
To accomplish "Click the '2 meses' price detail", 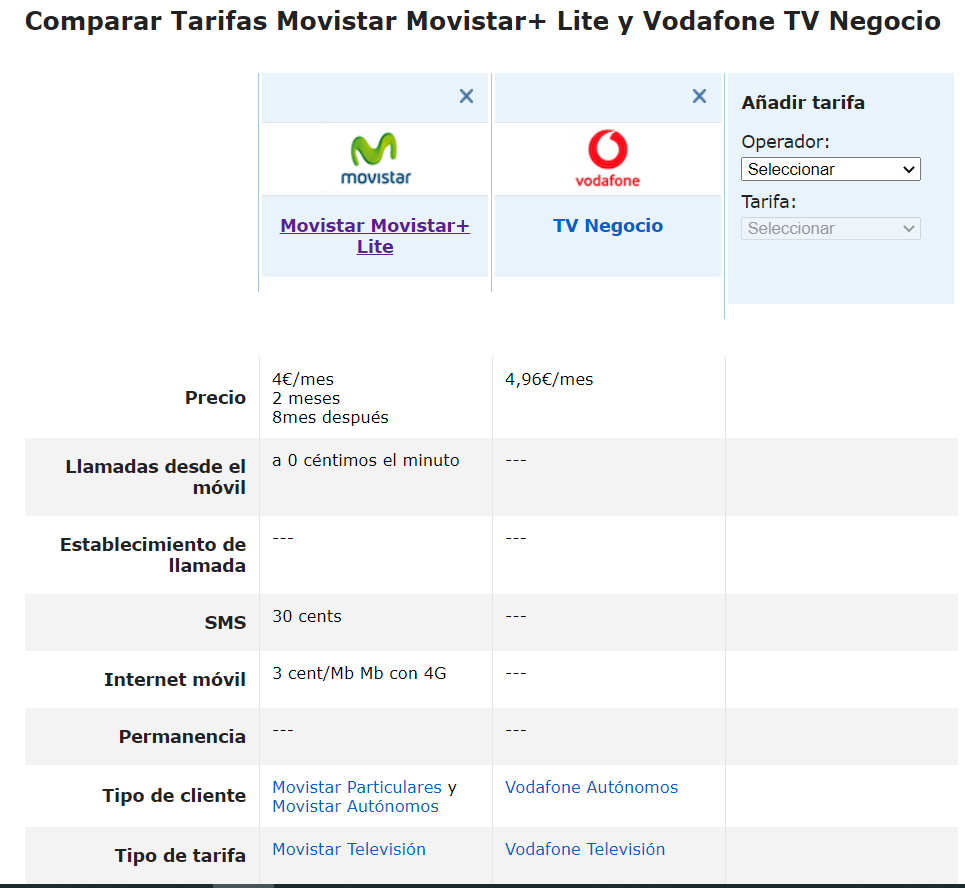I will [x=306, y=398].
